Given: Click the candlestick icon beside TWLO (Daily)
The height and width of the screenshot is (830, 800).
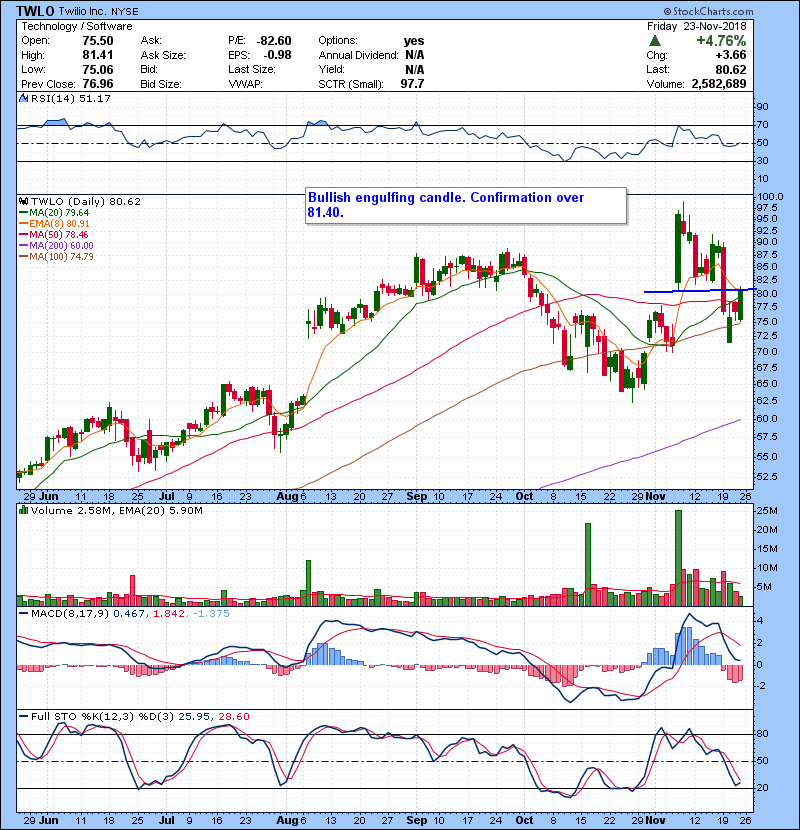Looking at the screenshot, I should click(x=24, y=201).
